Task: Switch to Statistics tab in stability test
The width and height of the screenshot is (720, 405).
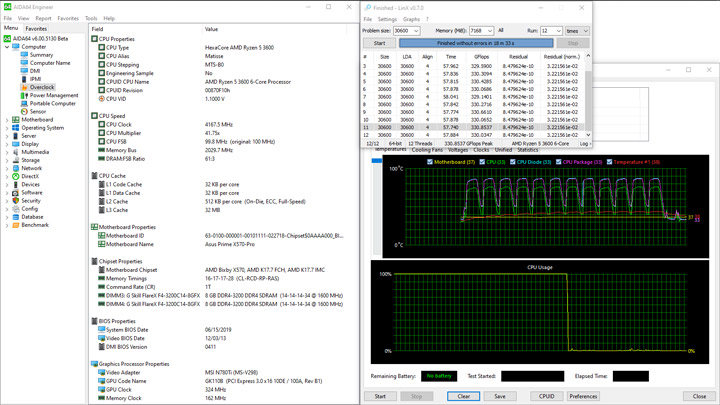Action: click(528, 150)
